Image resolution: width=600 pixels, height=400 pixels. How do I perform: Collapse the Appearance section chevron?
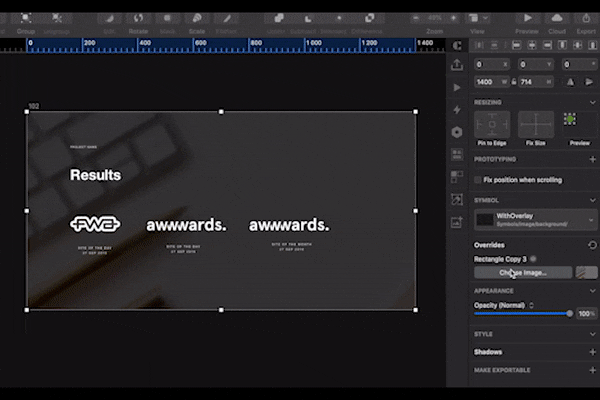(x=592, y=291)
